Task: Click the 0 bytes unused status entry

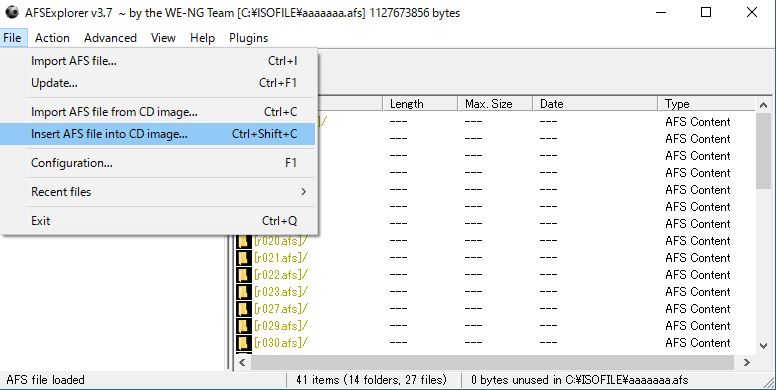Action: tap(580, 380)
